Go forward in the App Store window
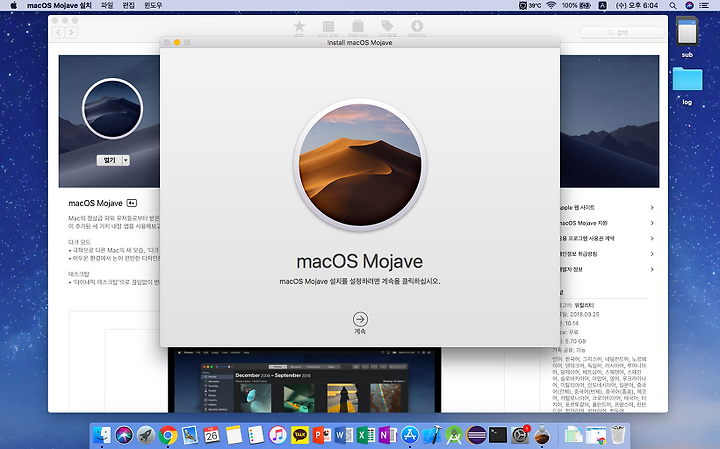The height and width of the screenshot is (449, 720). pos(71,32)
